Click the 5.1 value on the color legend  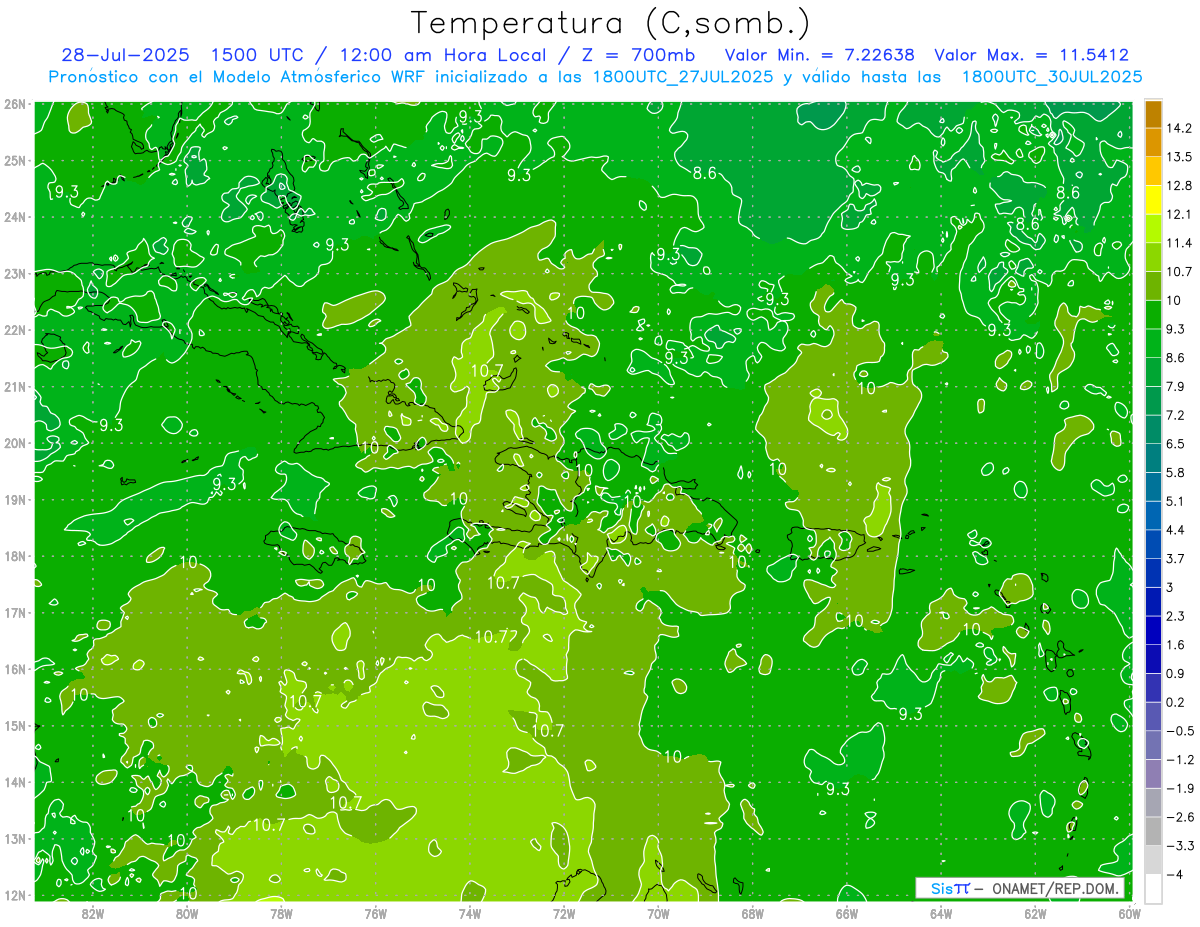pos(1176,501)
